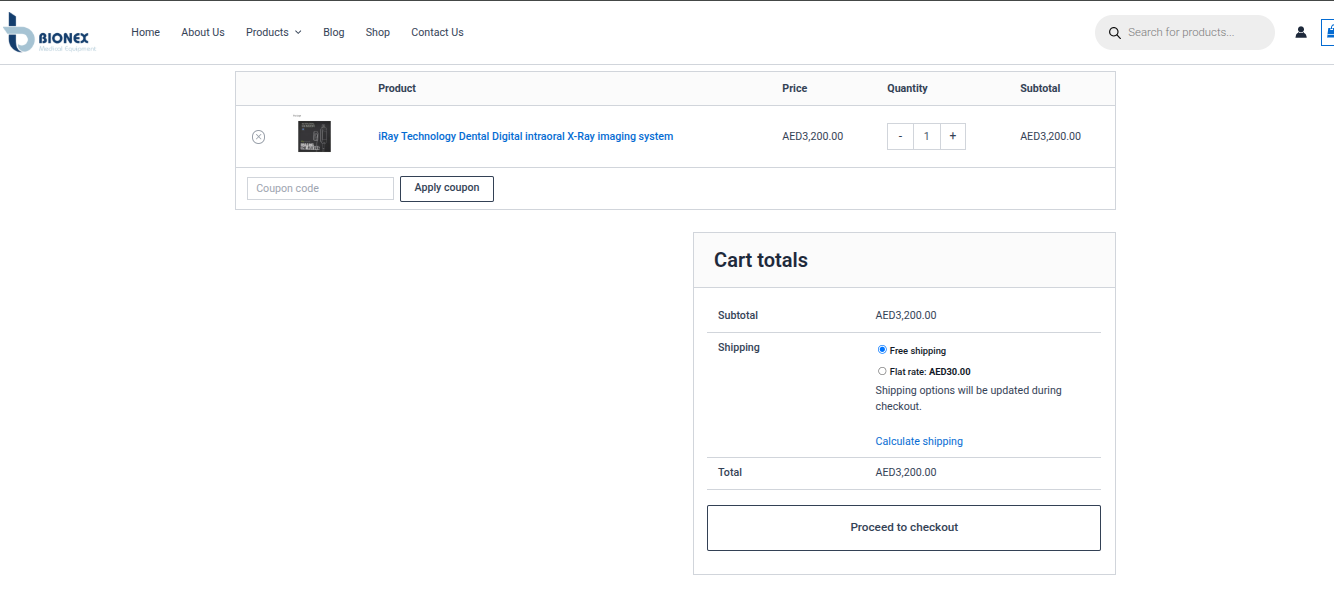The image size is (1334, 598).
Task: Click the X-Ray product thumbnail image
Action: point(314,136)
